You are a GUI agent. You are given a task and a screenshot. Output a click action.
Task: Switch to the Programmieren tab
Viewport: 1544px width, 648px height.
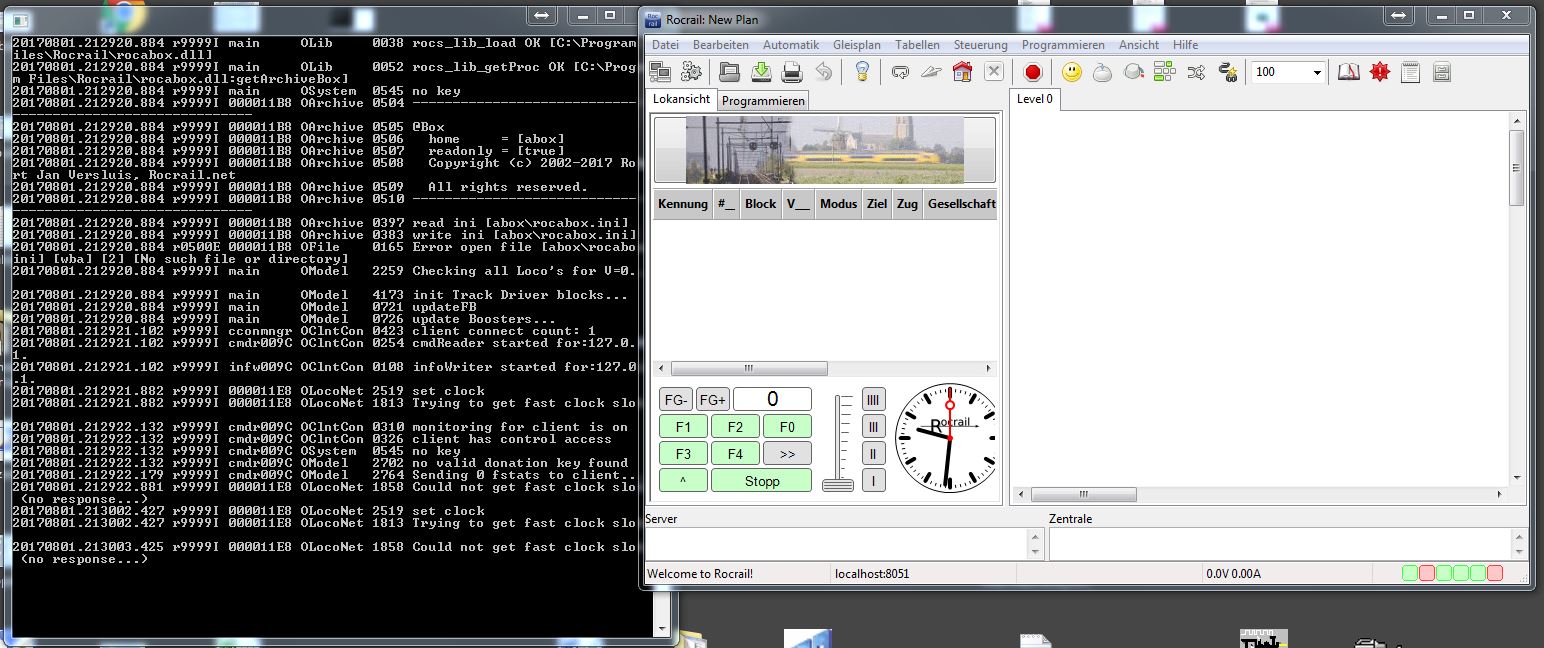(763, 100)
